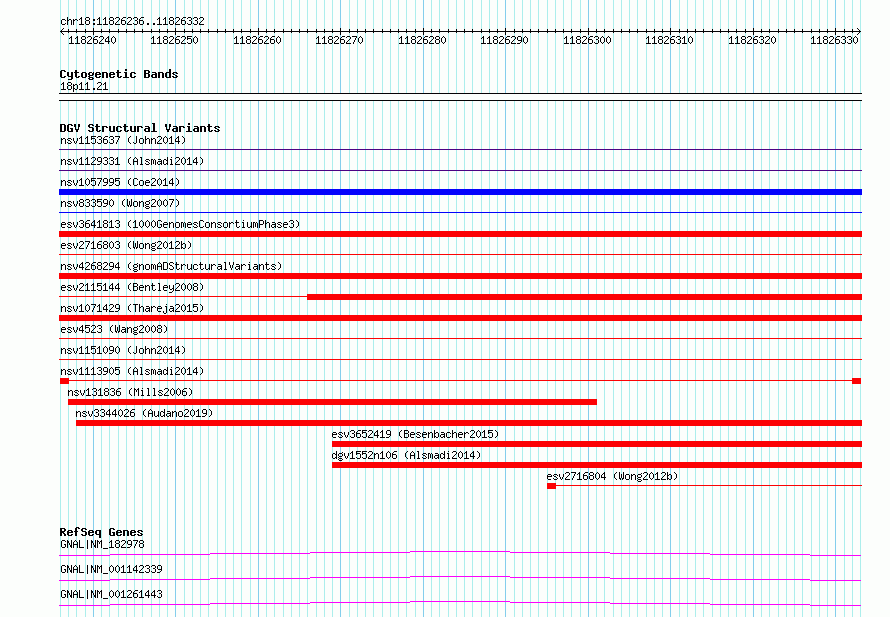Click ruler position 11826260
Viewport: 890px width, 617px height.
257,40
